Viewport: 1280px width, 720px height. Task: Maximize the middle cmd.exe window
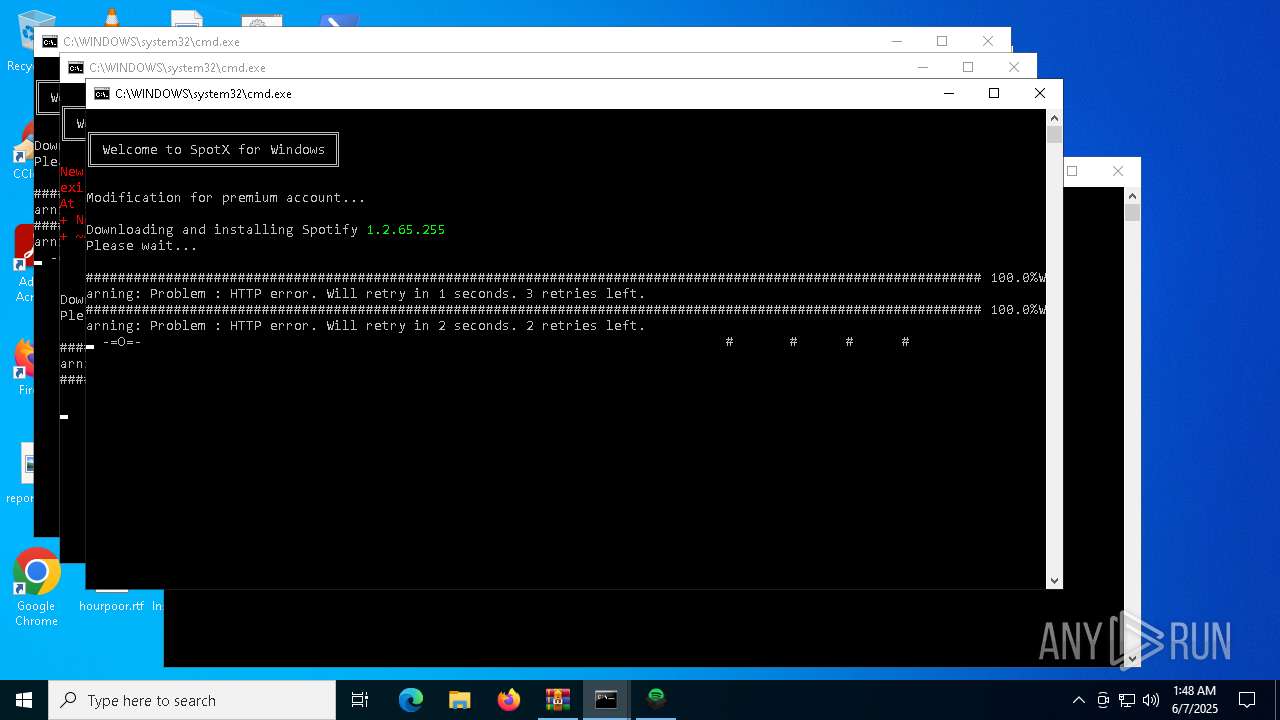[x=968, y=67]
